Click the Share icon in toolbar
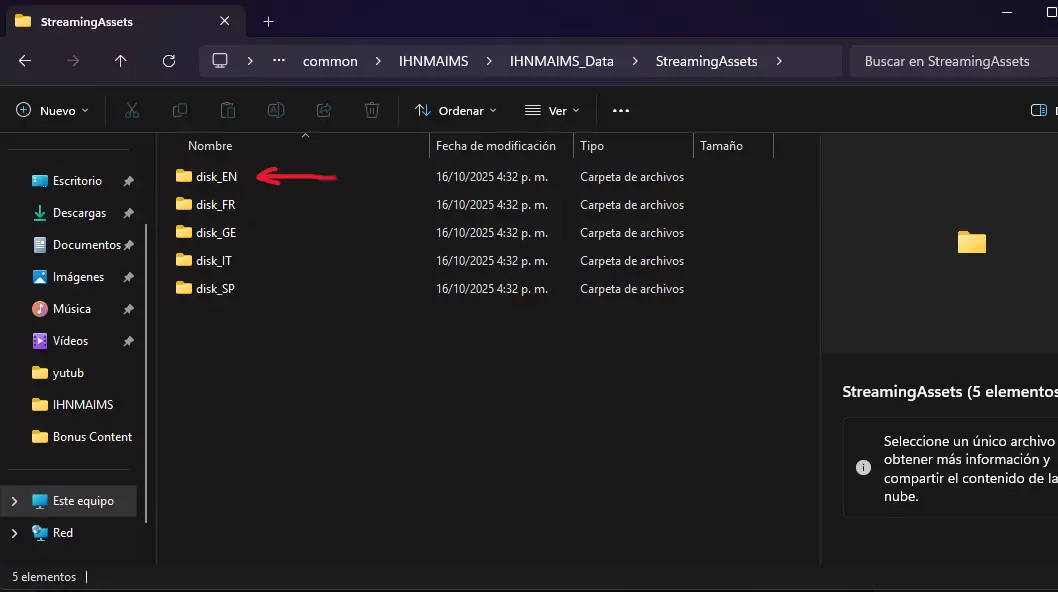 pyautogui.click(x=324, y=110)
